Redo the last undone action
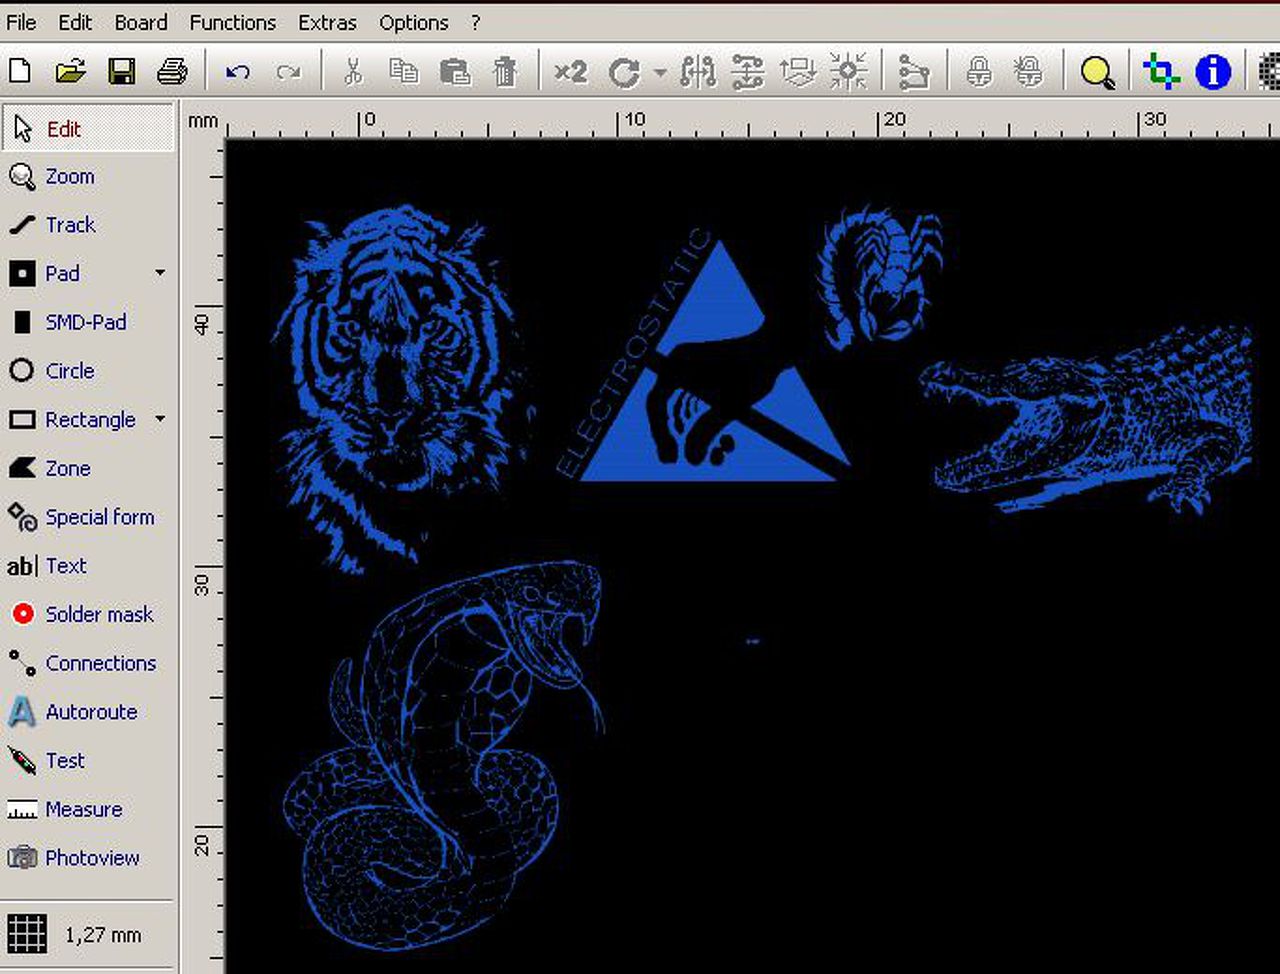The width and height of the screenshot is (1280, 974). (x=288, y=72)
